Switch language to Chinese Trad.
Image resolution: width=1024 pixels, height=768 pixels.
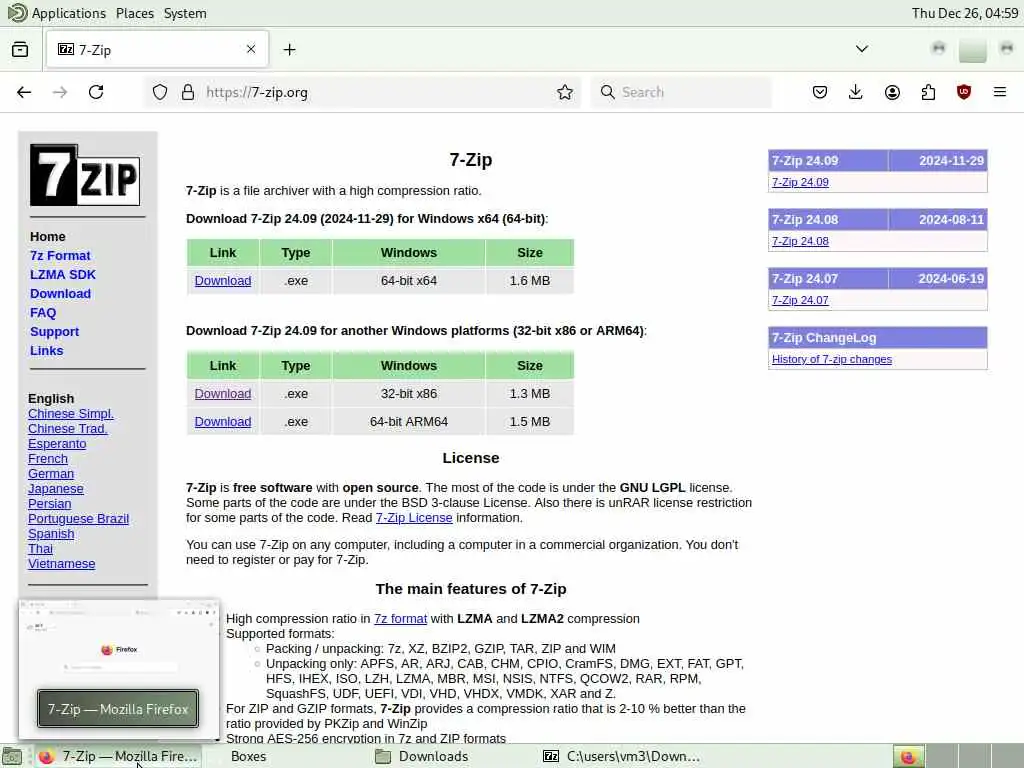(67, 428)
